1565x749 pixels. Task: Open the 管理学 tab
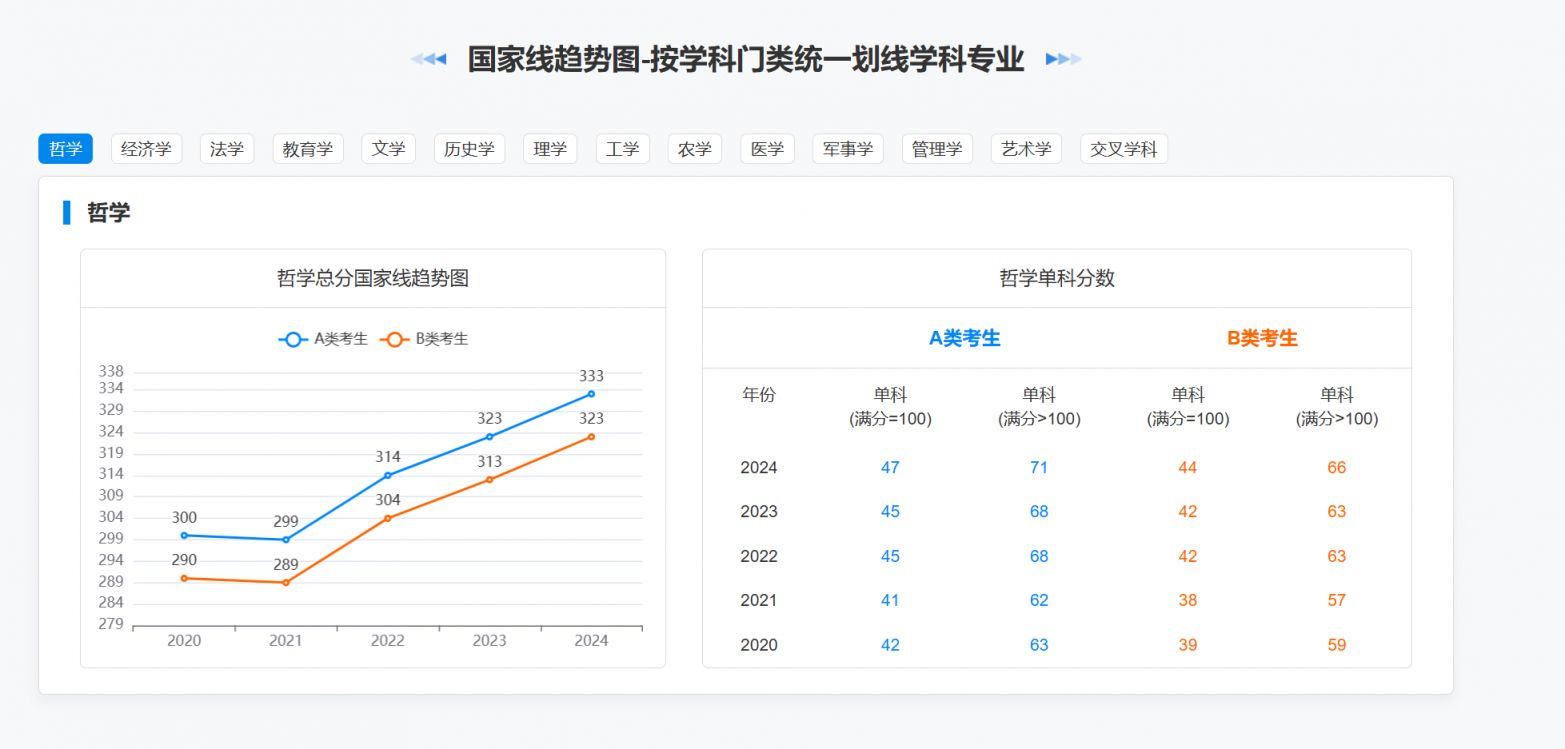(x=937, y=149)
